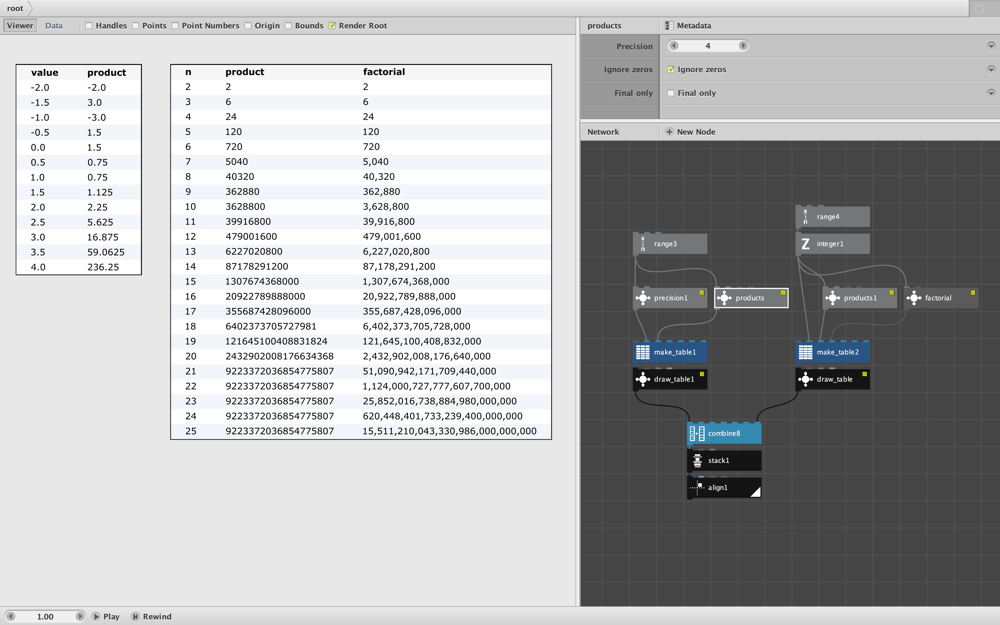Click cell 59.0625 in small table
1000x625 pixels.
click(x=106, y=252)
